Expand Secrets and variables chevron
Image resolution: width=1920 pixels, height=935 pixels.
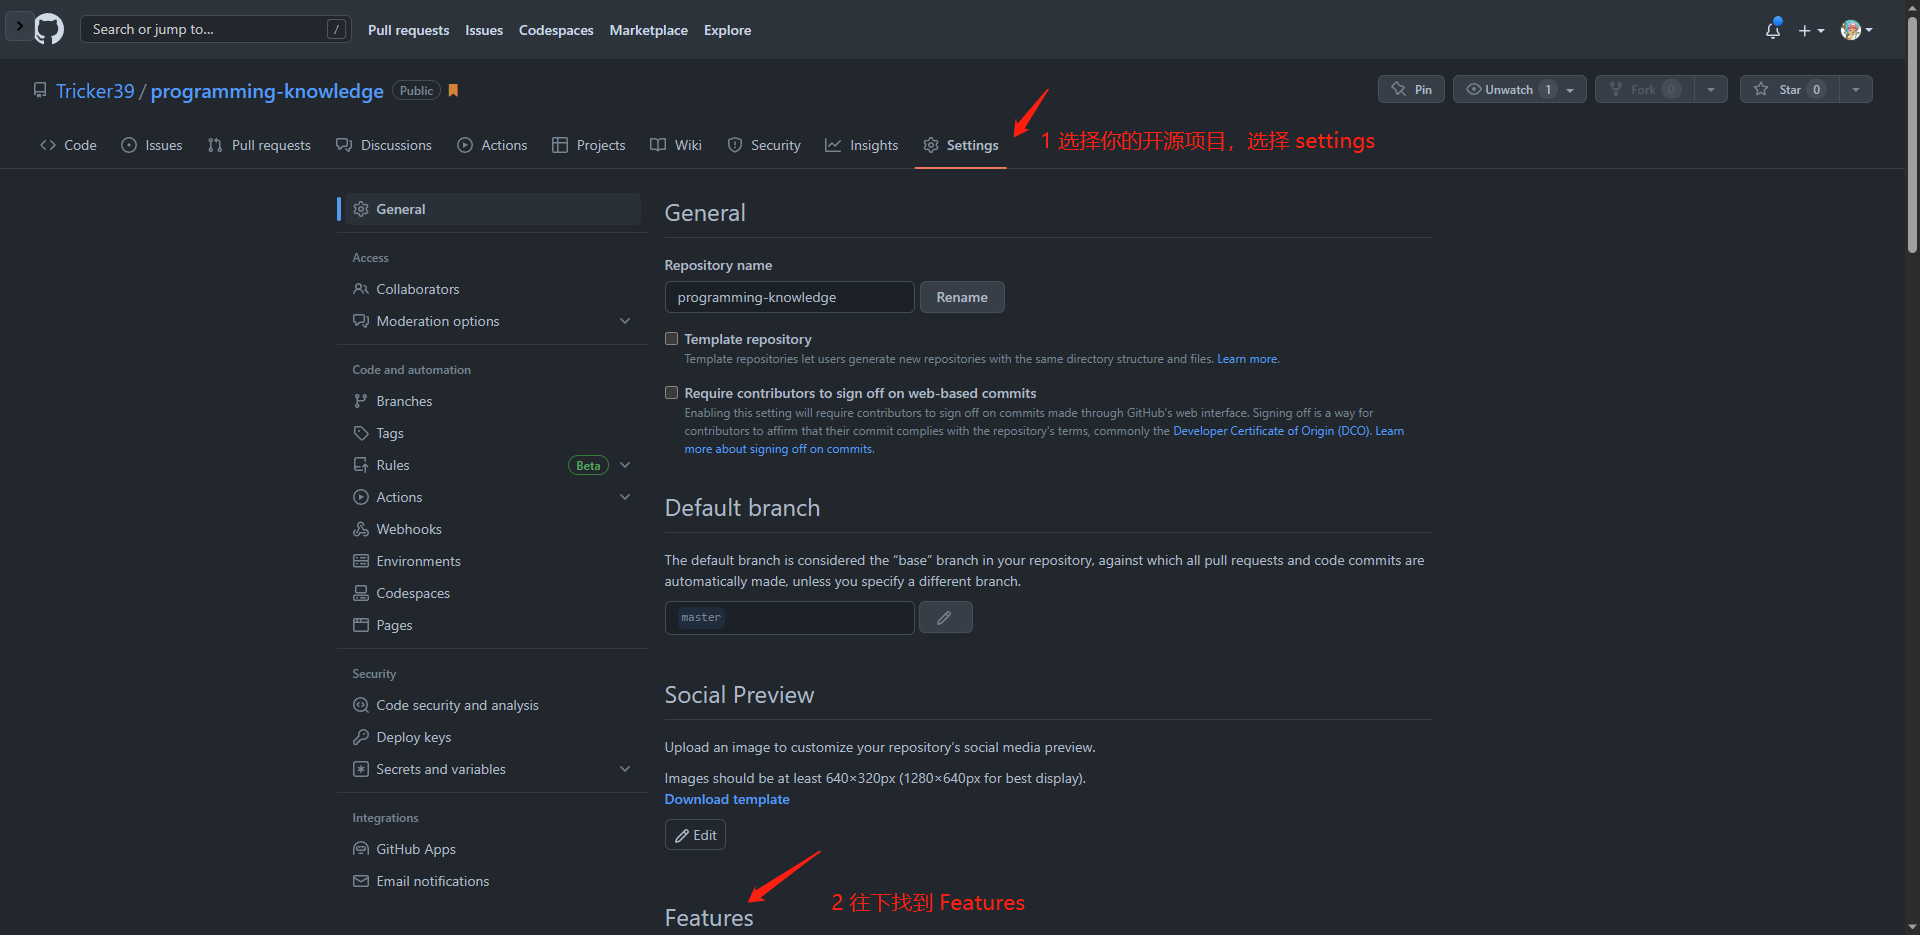tap(625, 769)
